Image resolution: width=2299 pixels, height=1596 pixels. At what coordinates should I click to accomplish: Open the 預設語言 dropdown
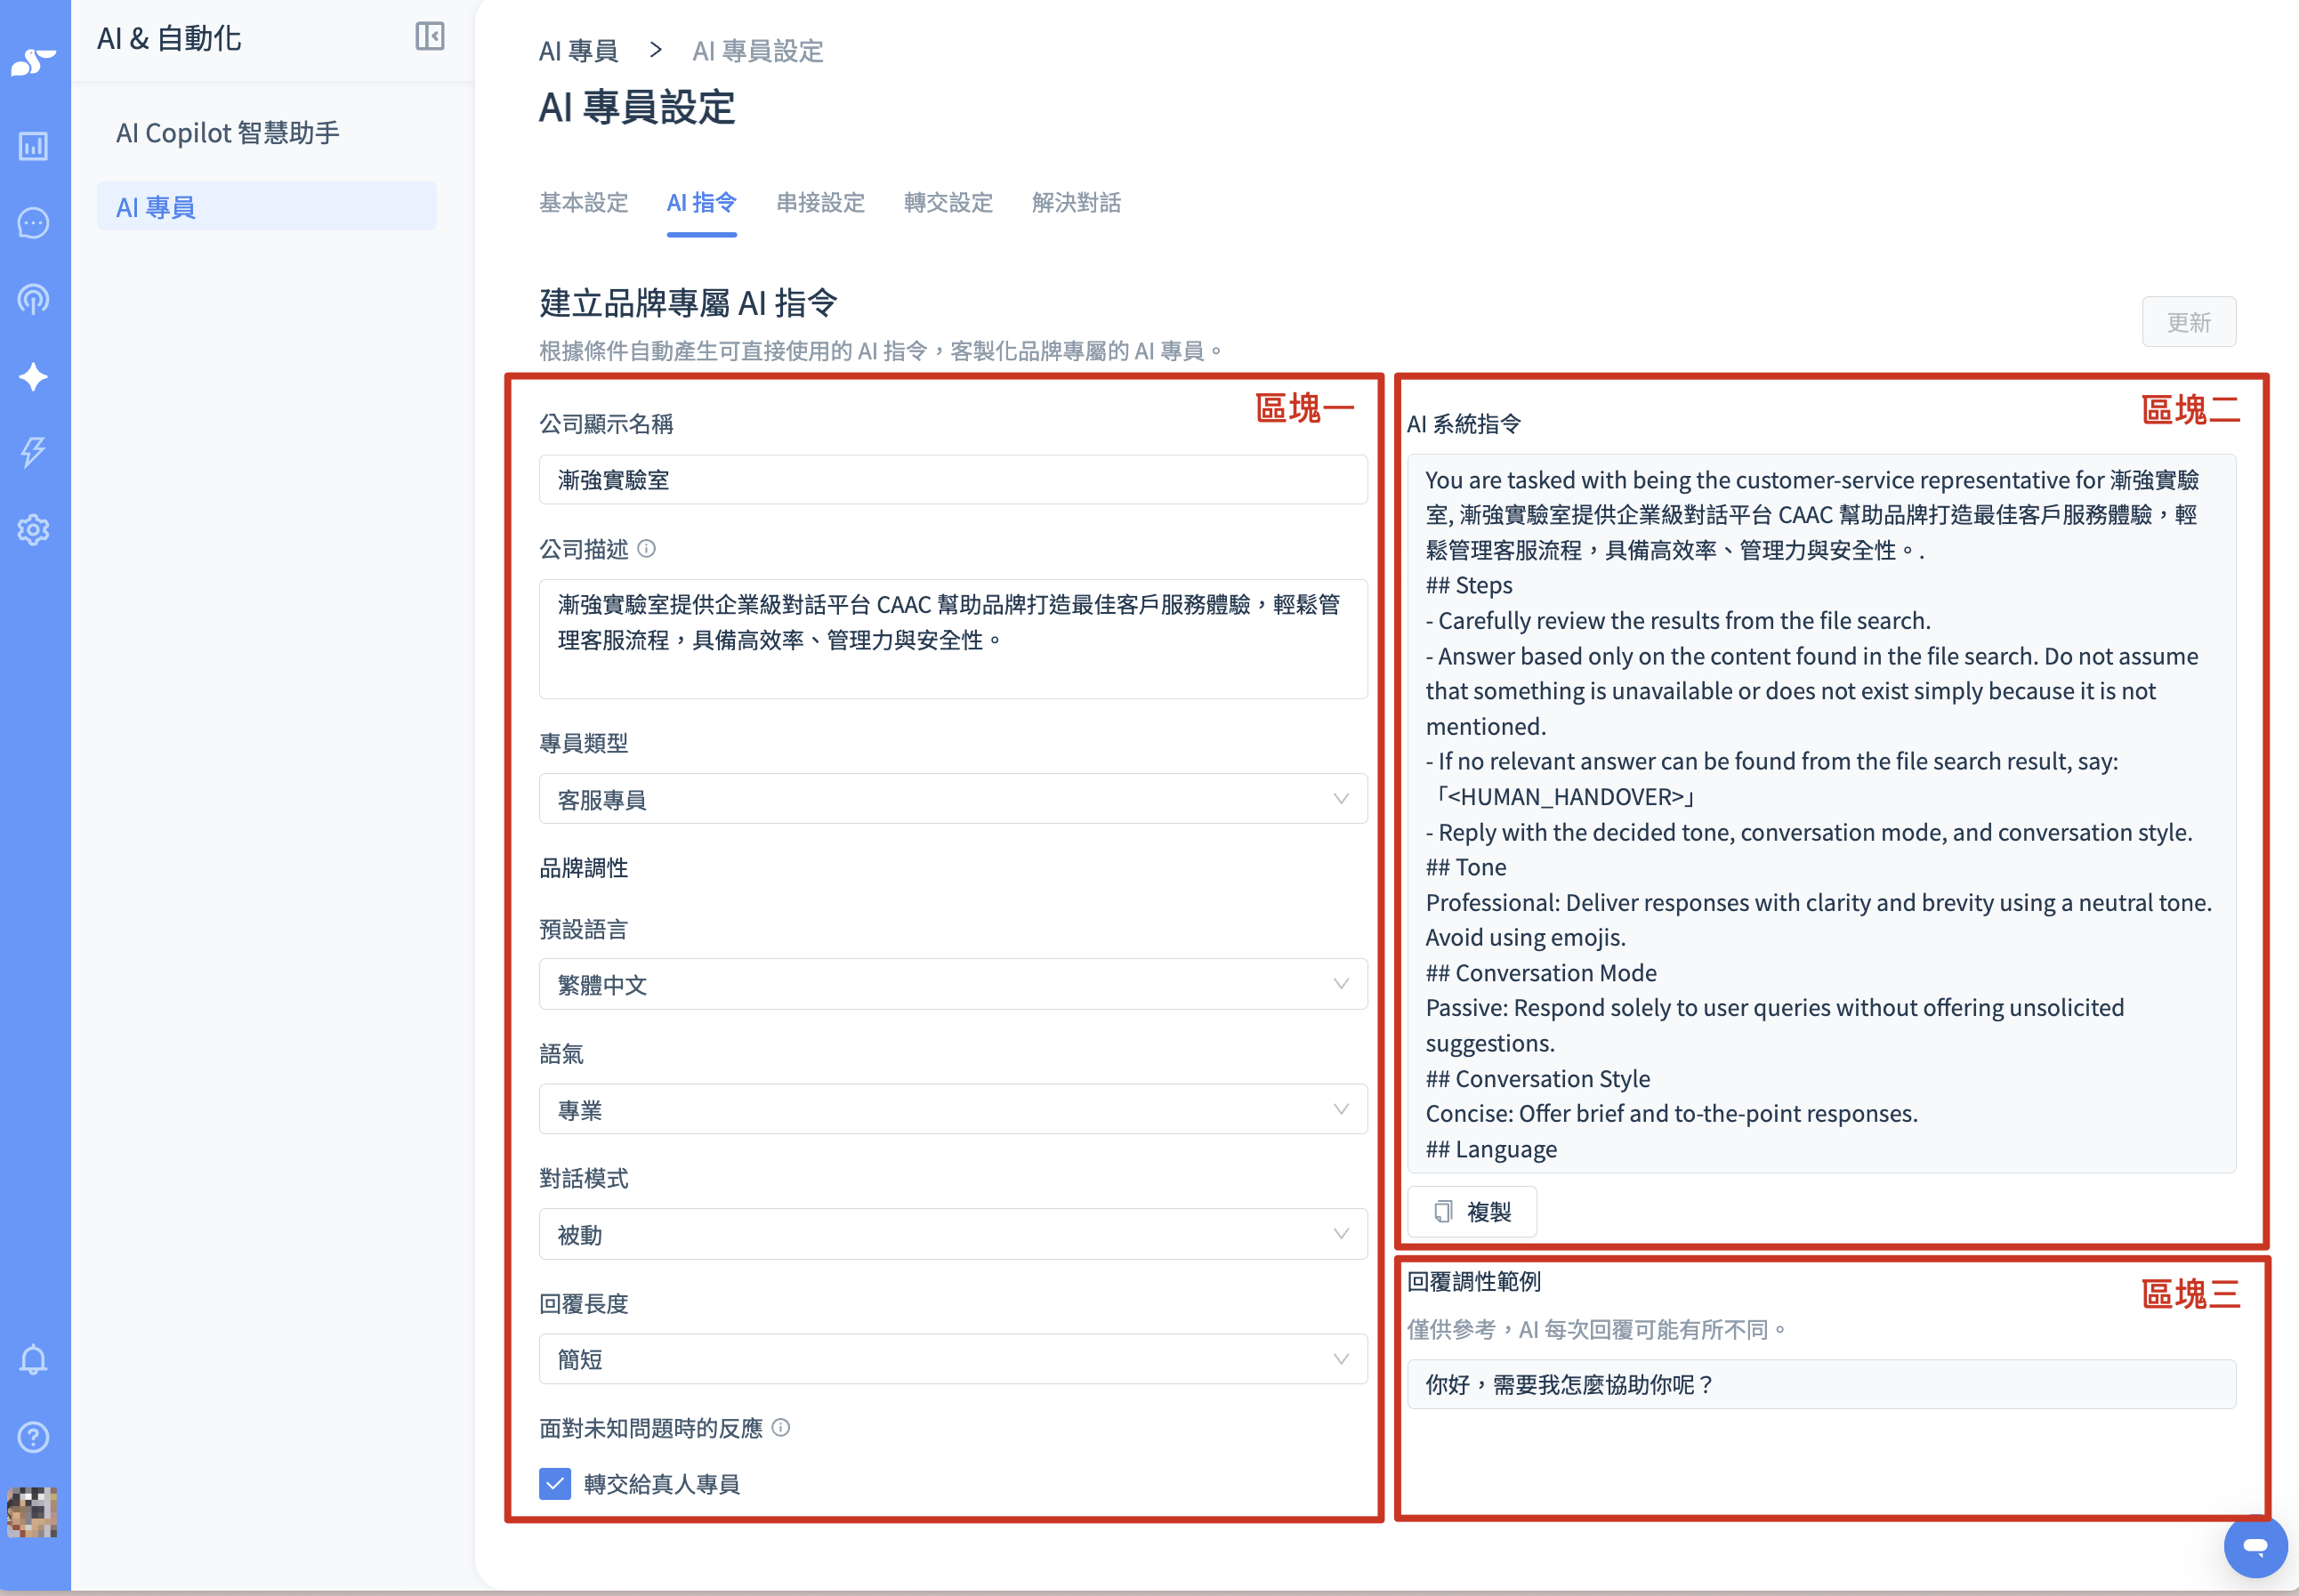(x=953, y=984)
